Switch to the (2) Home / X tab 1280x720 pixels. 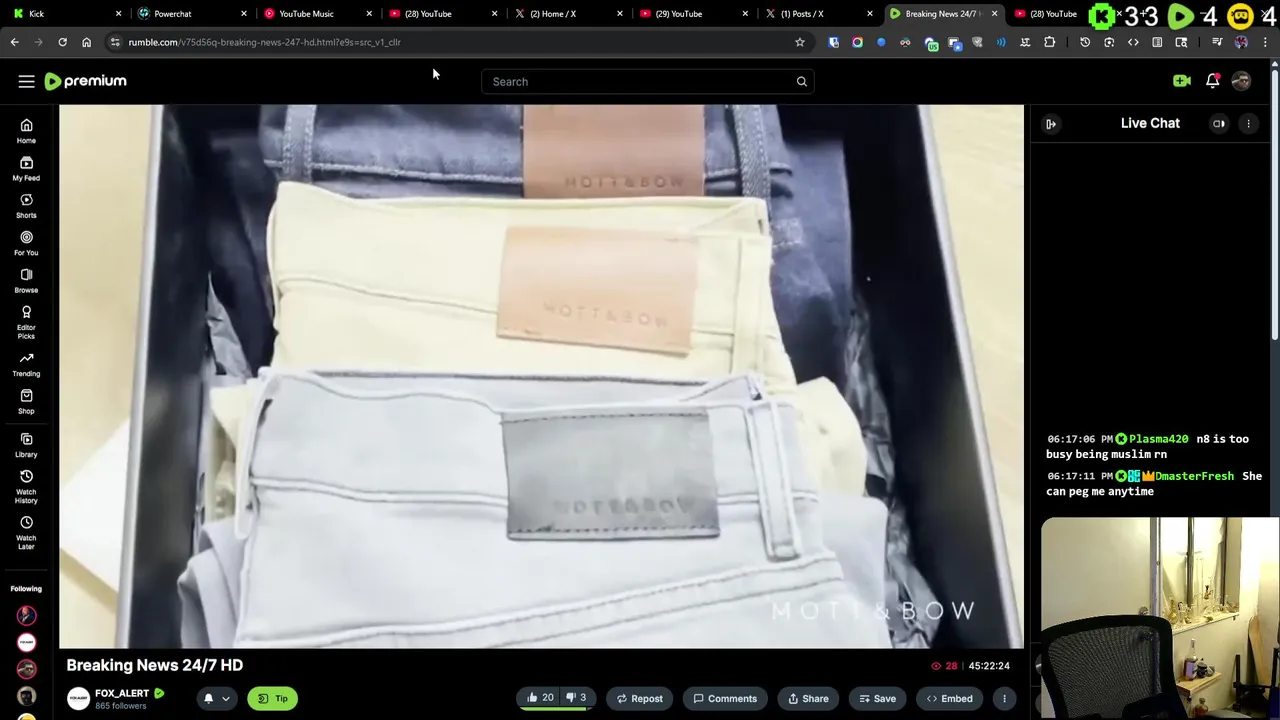coord(567,14)
